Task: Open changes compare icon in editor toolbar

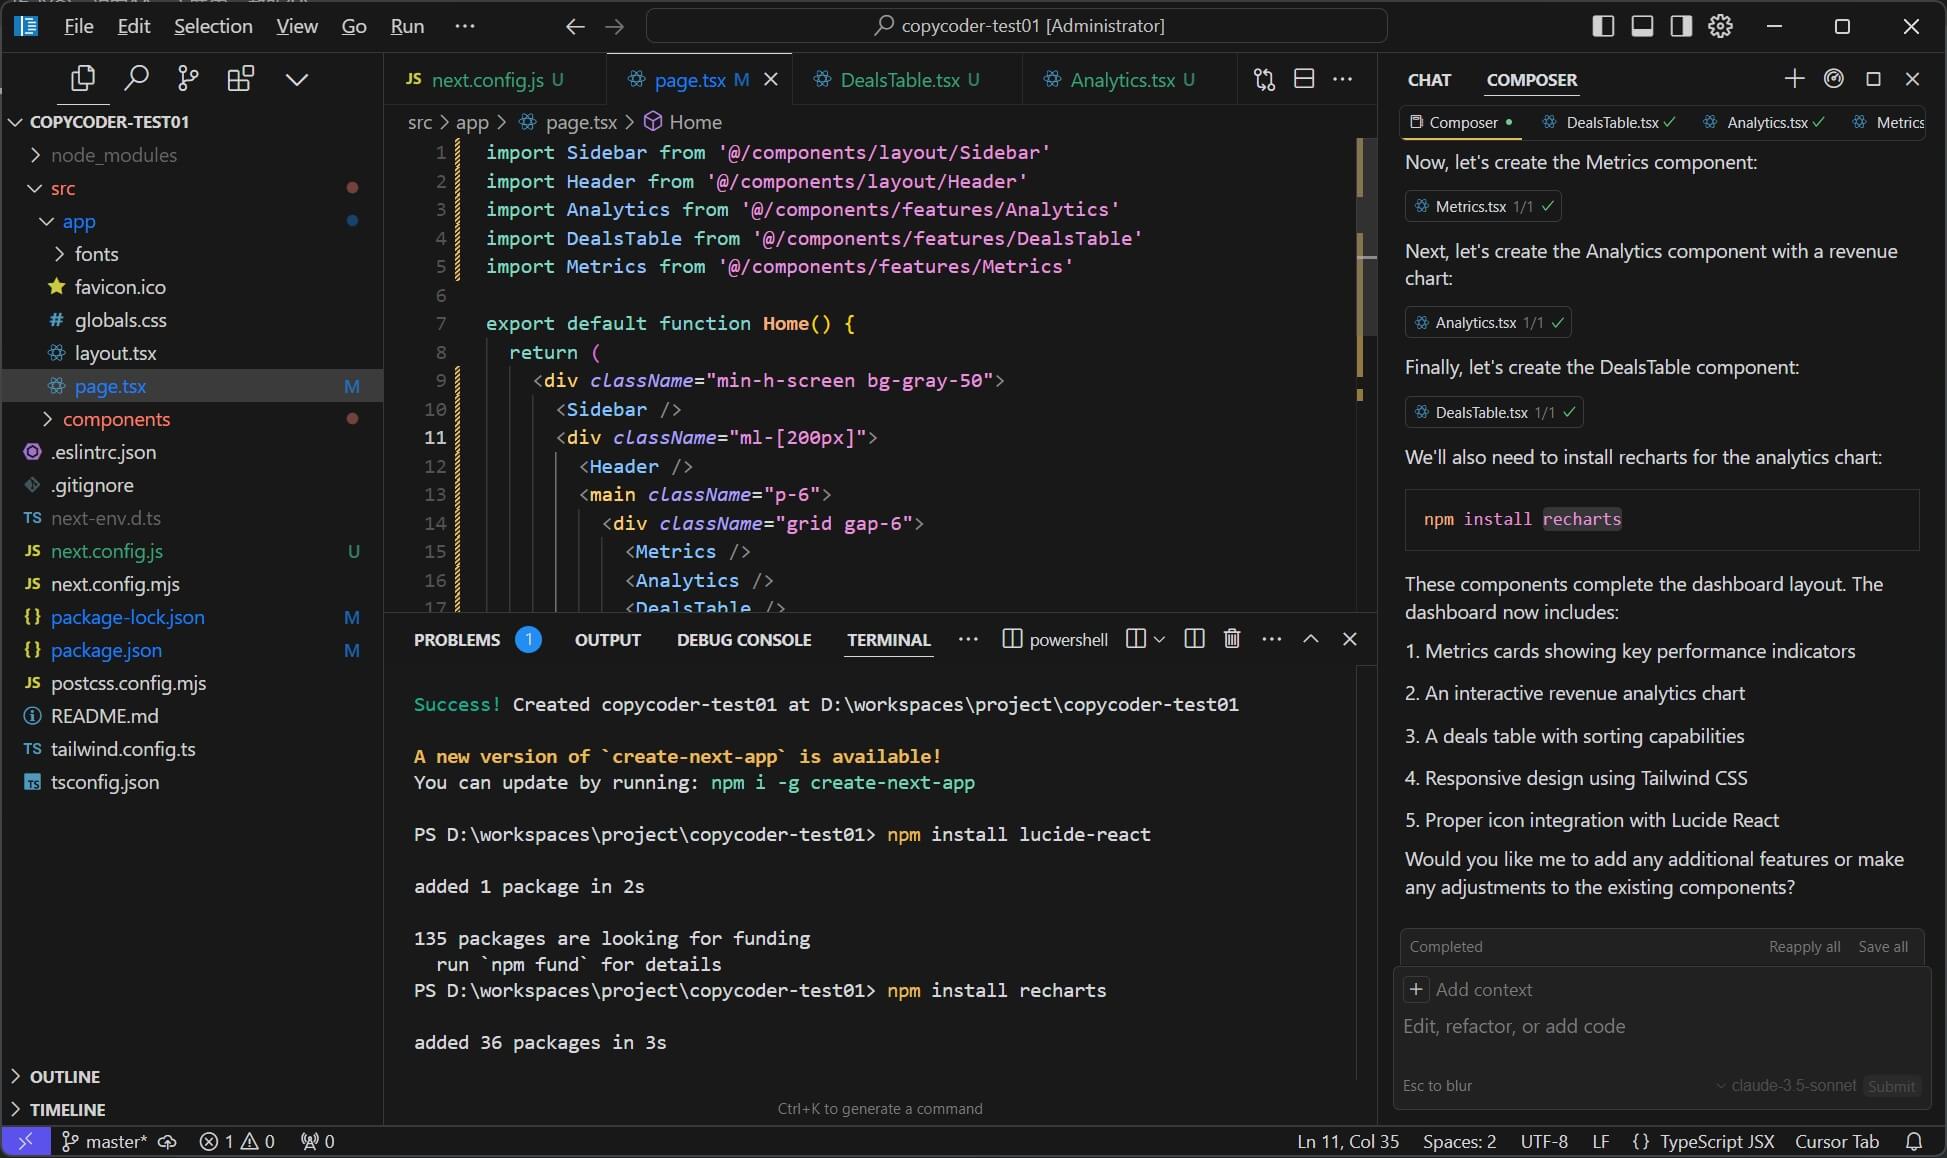Action: [1264, 79]
